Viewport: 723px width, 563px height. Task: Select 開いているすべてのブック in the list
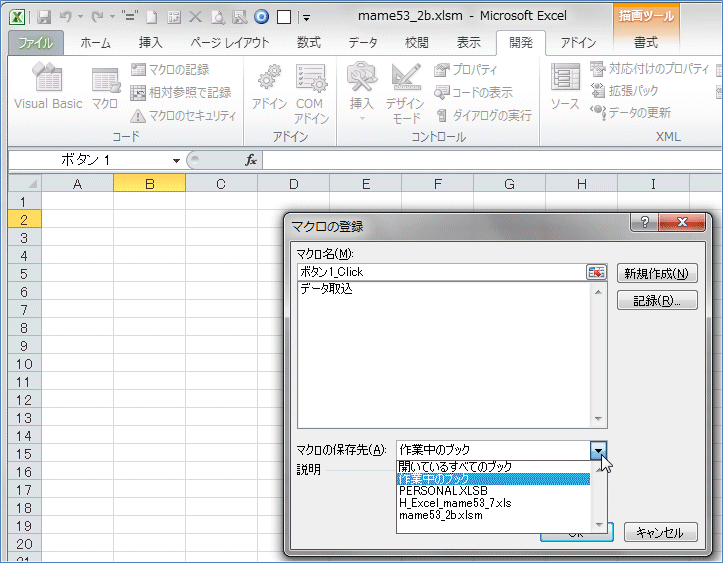point(455,467)
